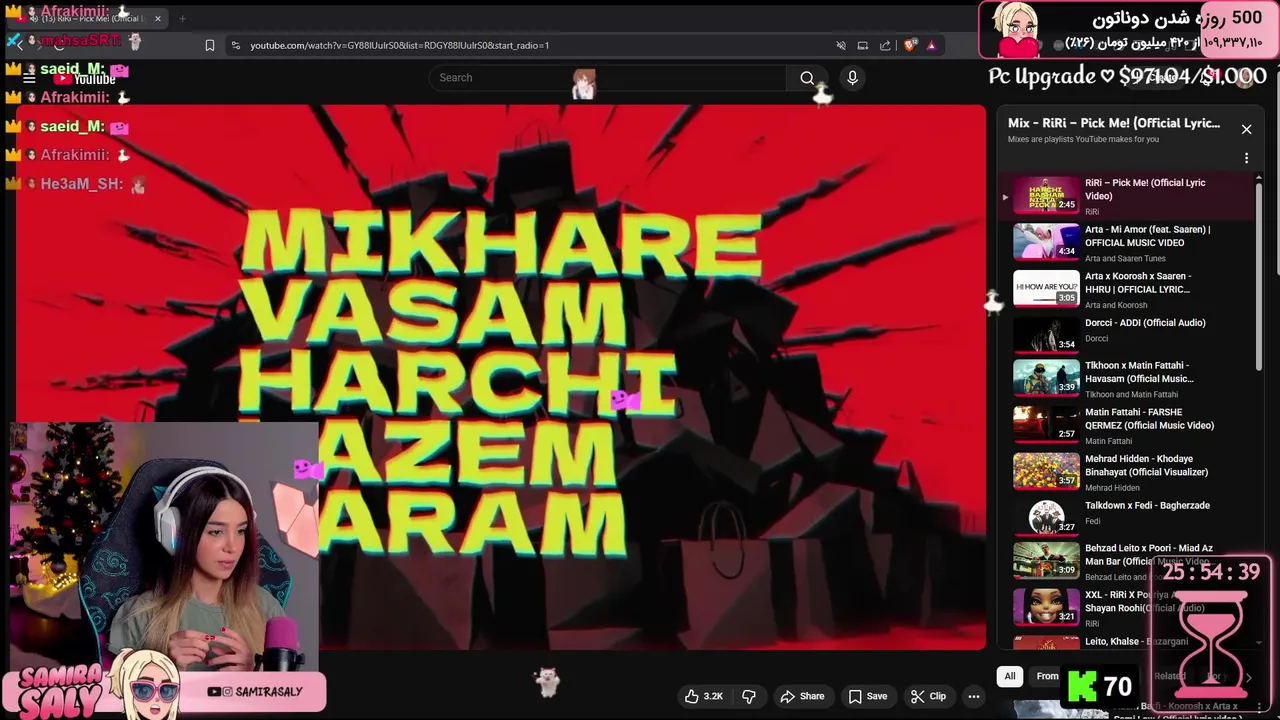This screenshot has width=1280, height=720.
Task: Click into the YouTube search field
Action: point(610,78)
